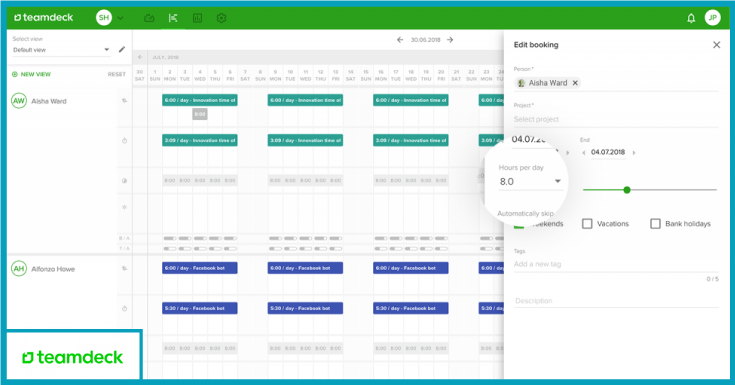Switch to the schedule calendar tab
The image size is (735, 385).
click(x=173, y=18)
